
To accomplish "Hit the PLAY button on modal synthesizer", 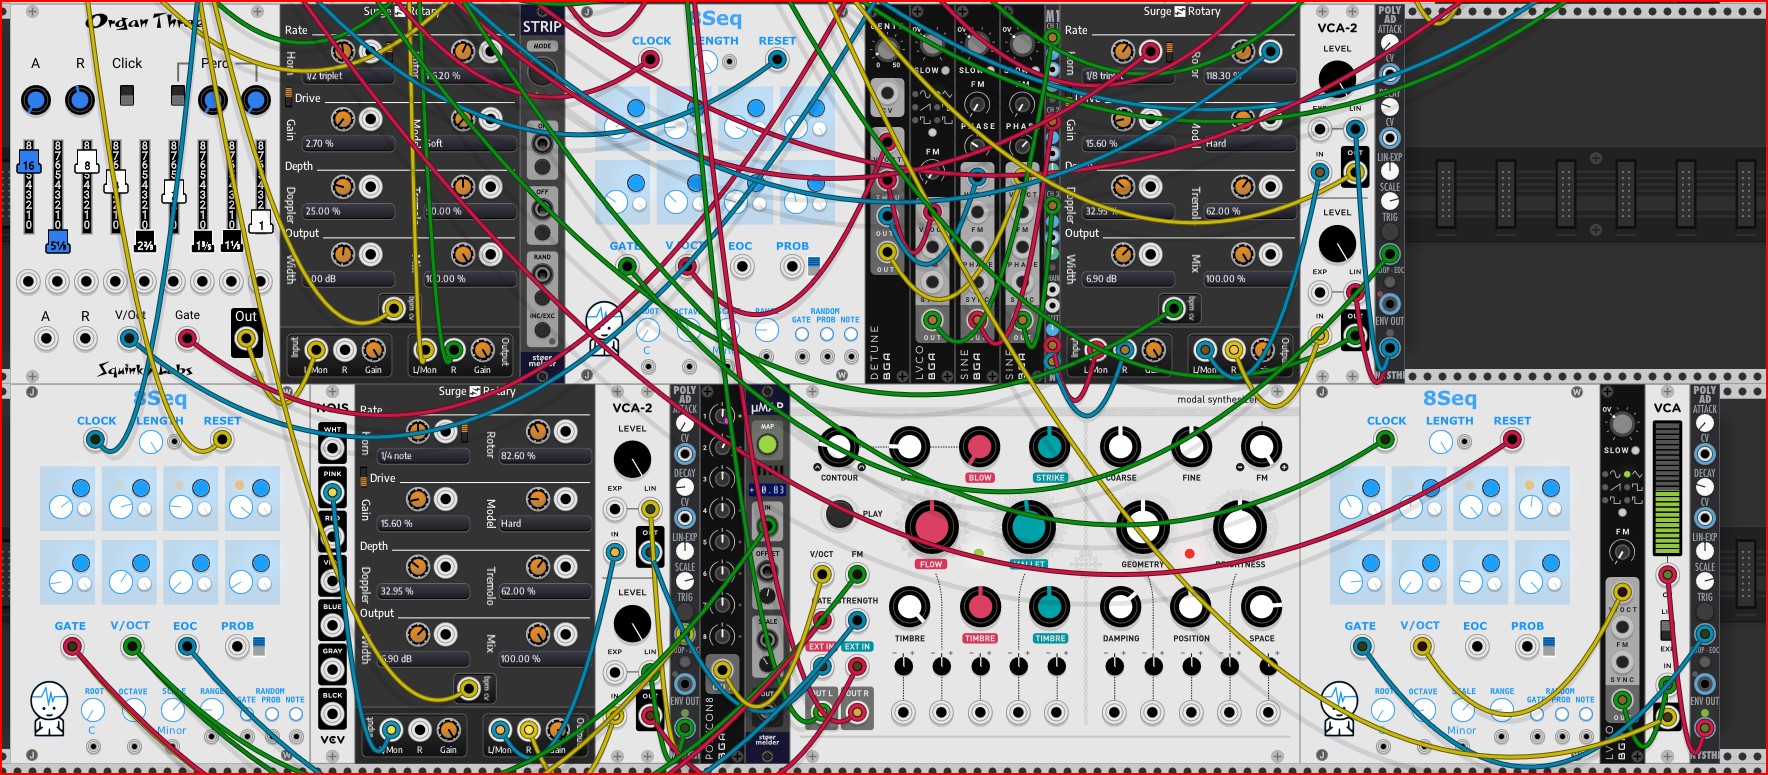I will click(x=840, y=515).
